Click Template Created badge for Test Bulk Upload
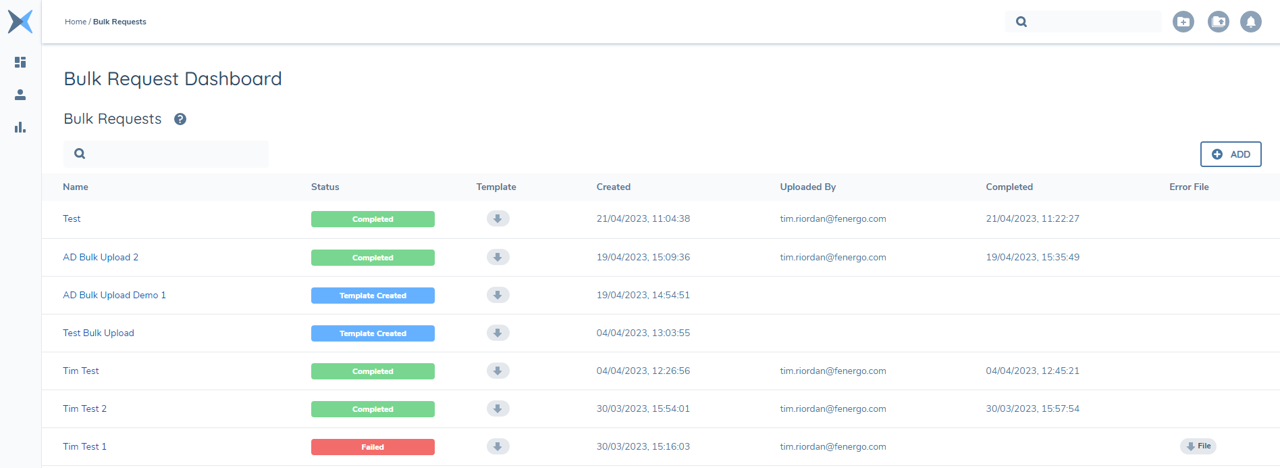 click(373, 333)
